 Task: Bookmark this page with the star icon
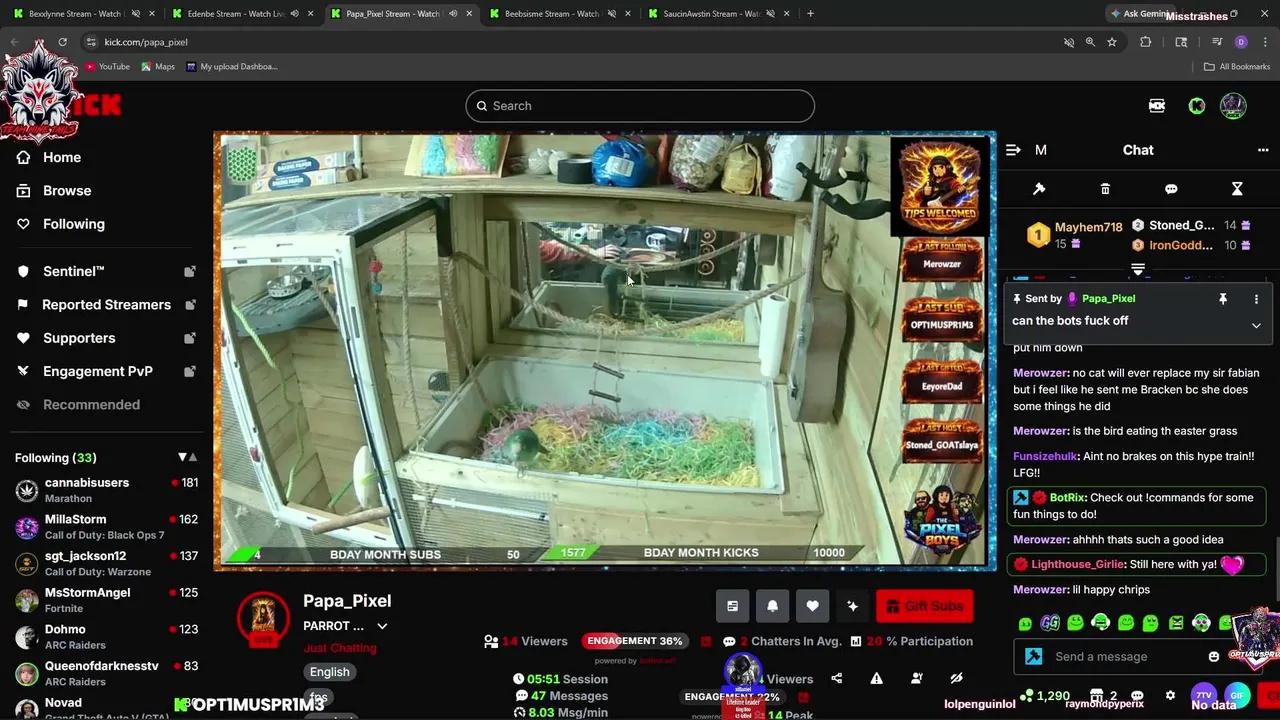pyautogui.click(x=1111, y=42)
